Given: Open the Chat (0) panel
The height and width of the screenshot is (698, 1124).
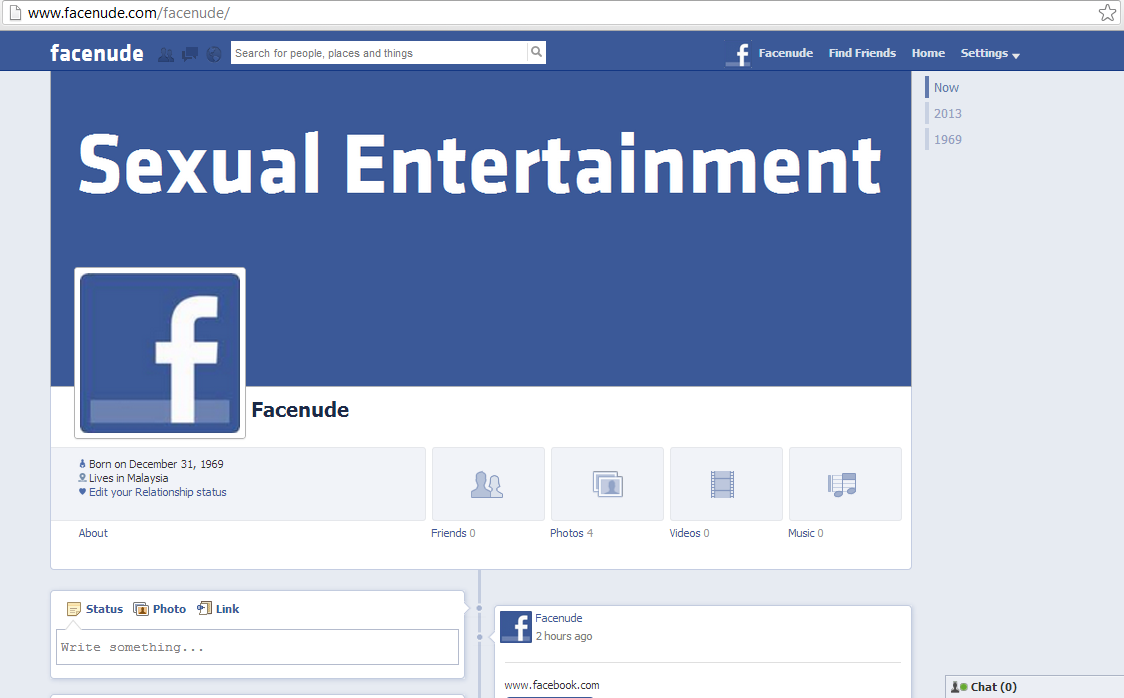Looking at the screenshot, I should click(1034, 687).
